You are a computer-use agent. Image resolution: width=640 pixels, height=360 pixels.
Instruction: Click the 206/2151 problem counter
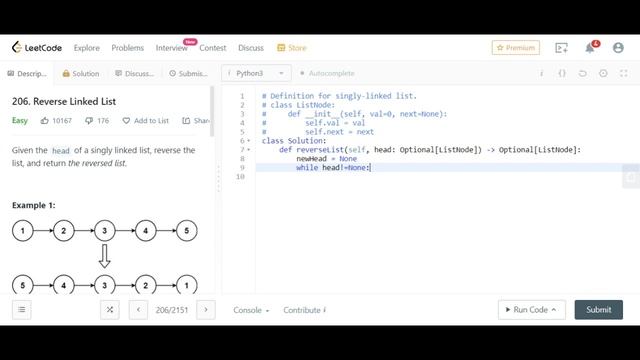pyautogui.click(x=172, y=310)
